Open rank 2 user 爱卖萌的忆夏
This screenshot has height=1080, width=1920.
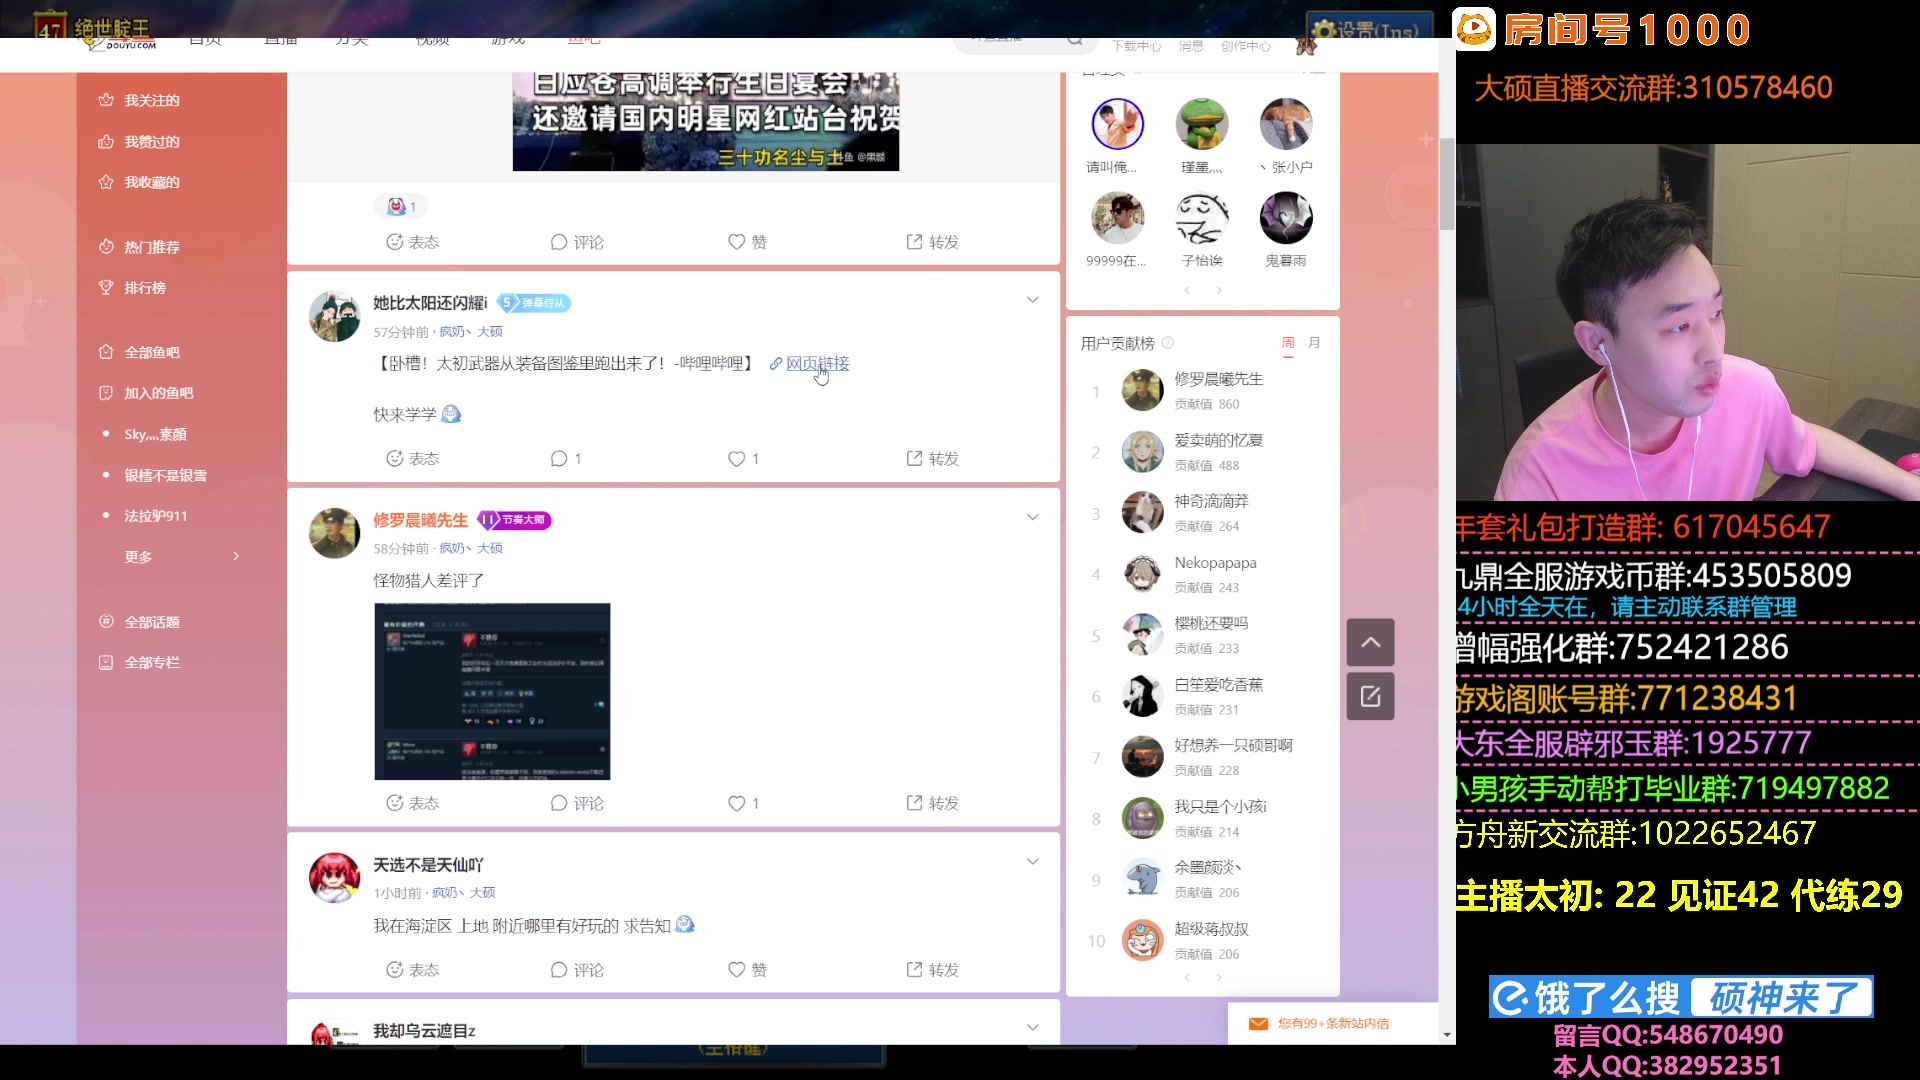tap(1218, 440)
